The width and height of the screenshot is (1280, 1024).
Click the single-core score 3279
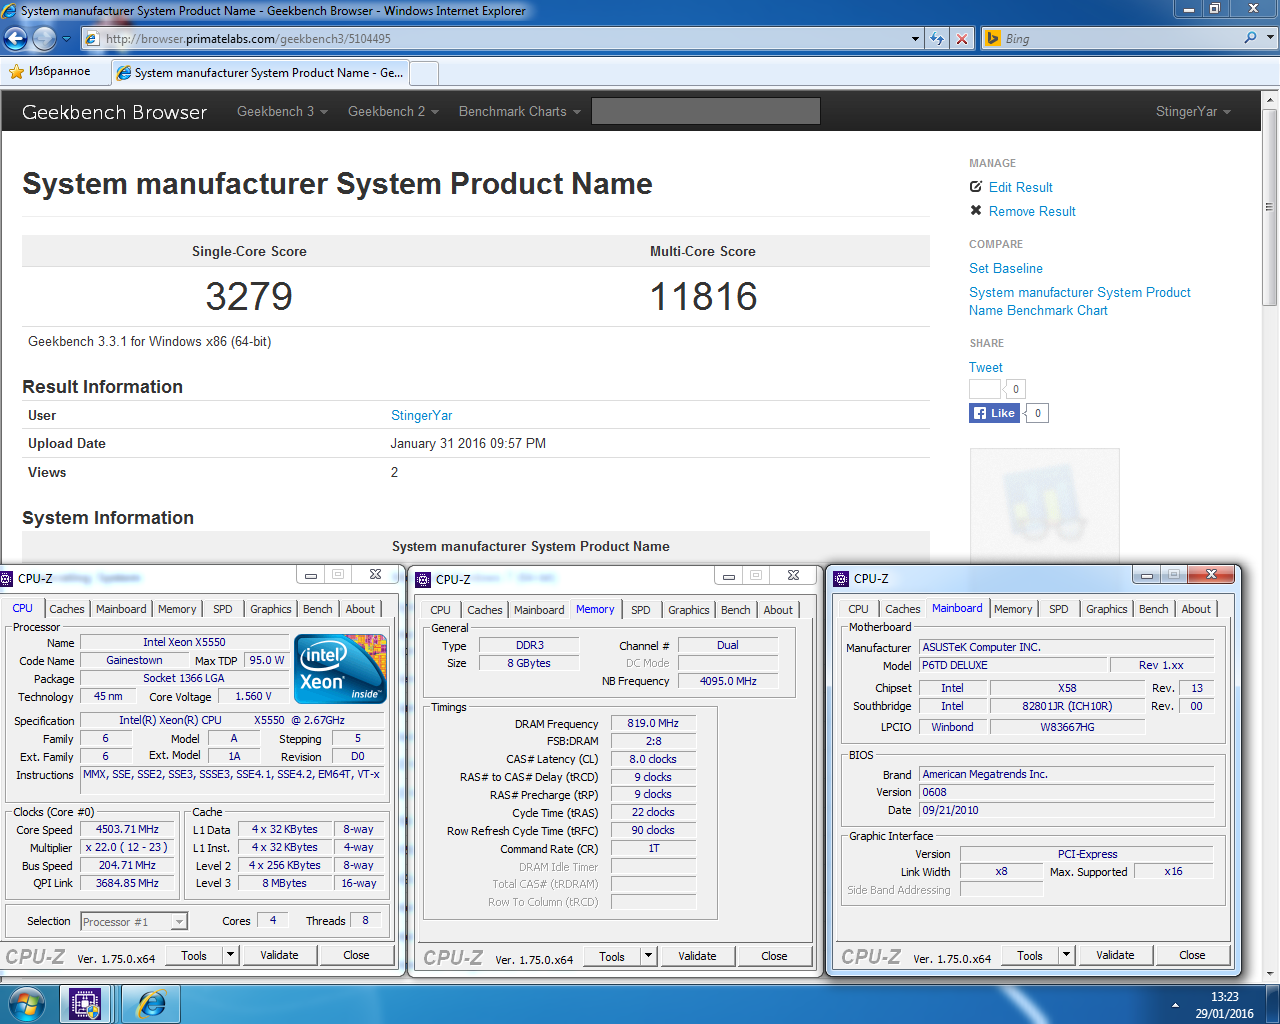(x=249, y=296)
